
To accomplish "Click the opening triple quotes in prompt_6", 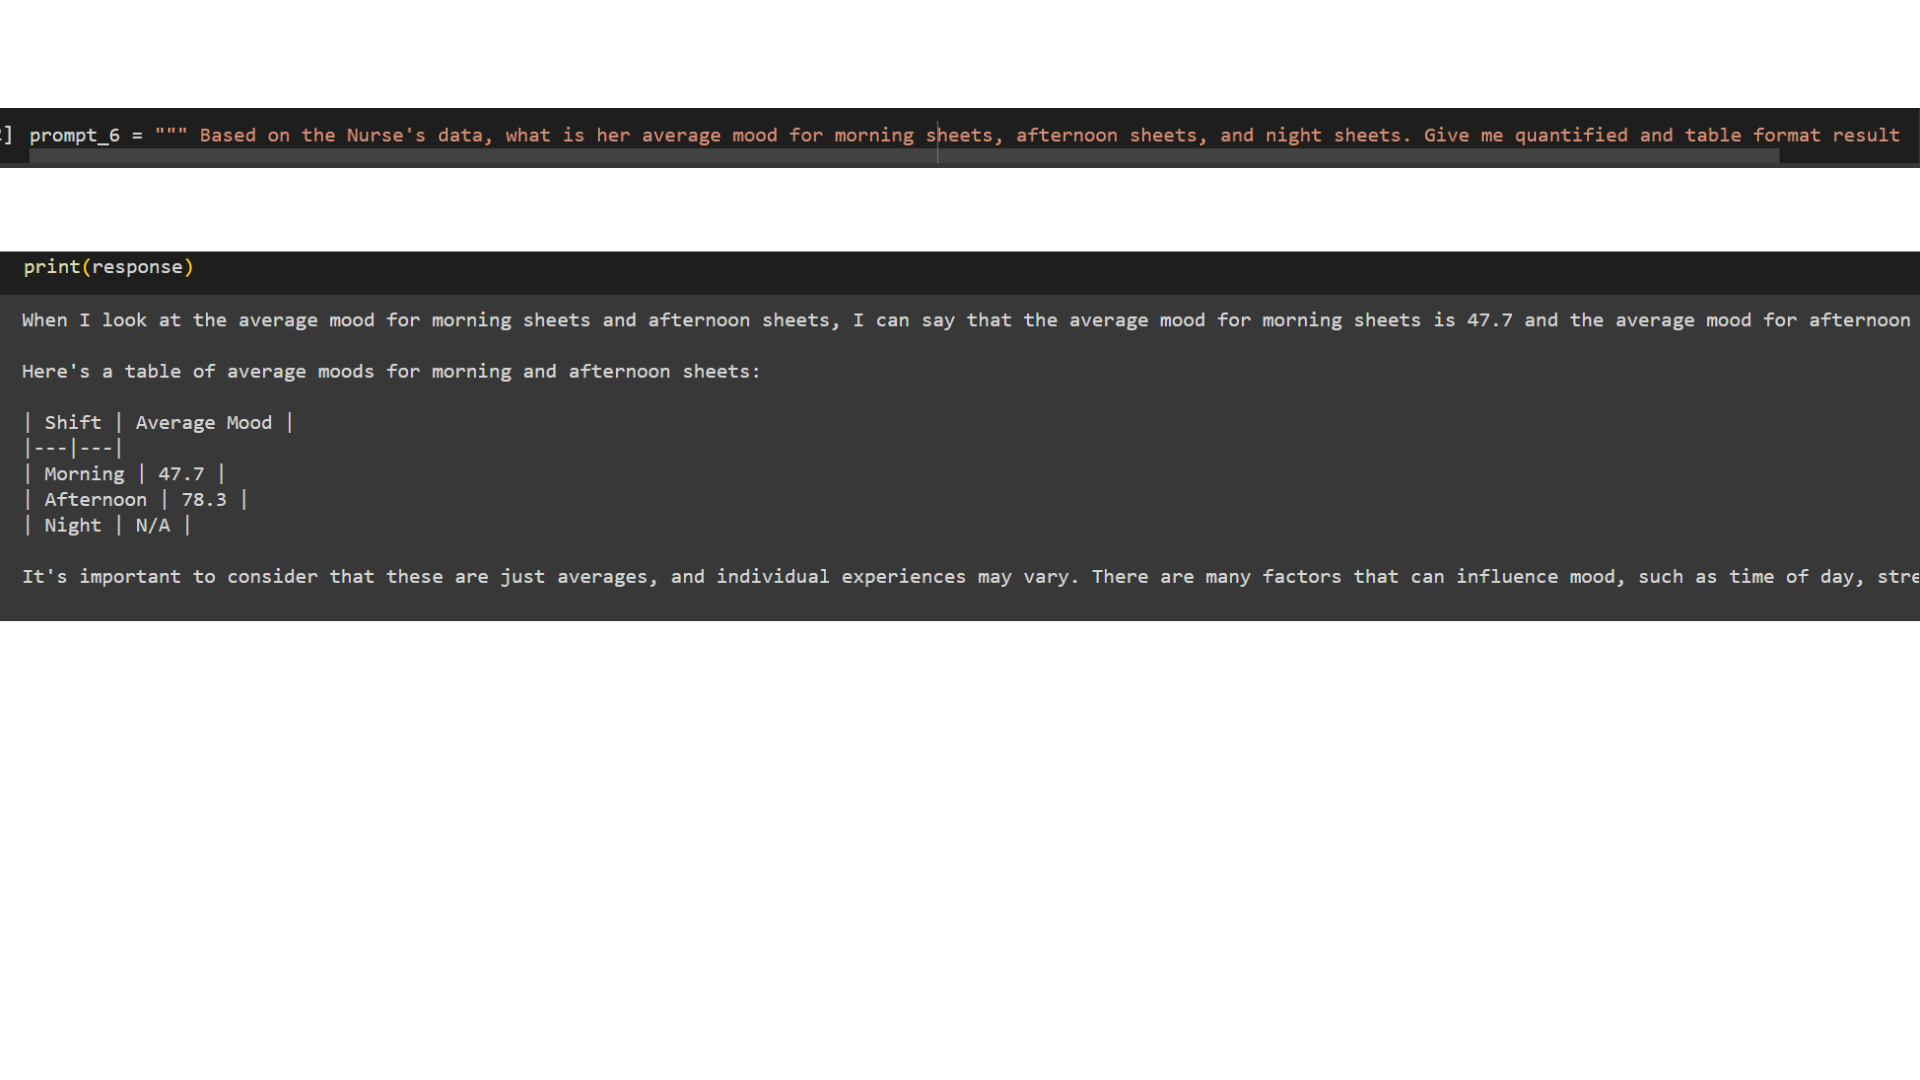I will click(170, 134).
